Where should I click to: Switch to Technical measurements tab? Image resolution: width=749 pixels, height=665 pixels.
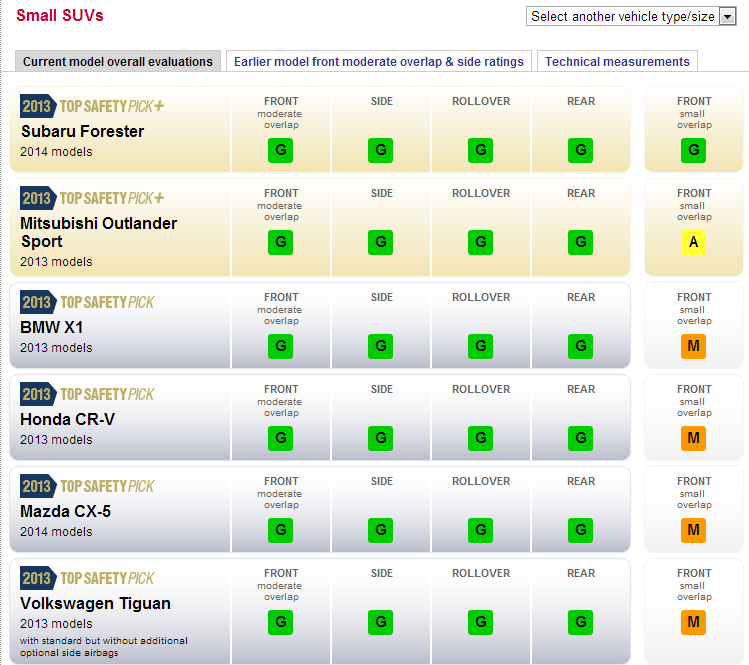[x=617, y=61]
